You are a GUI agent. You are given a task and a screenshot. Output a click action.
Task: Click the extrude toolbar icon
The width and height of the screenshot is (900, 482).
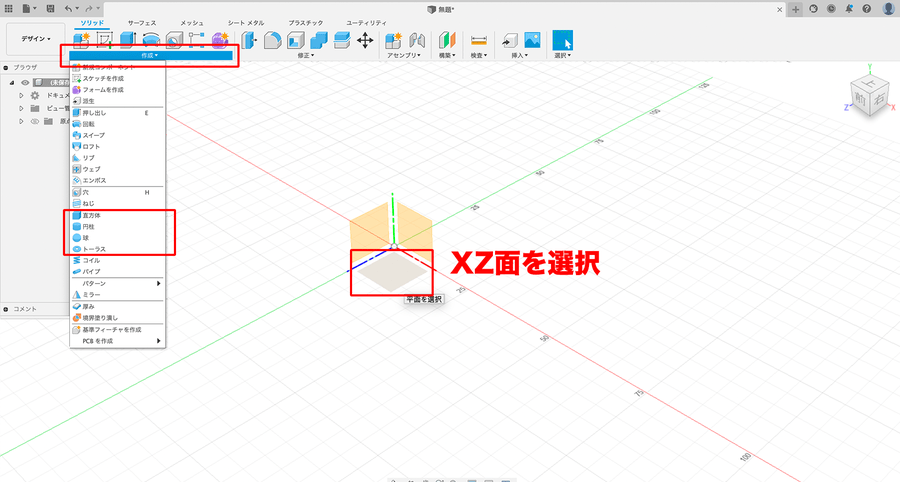[127, 40]
